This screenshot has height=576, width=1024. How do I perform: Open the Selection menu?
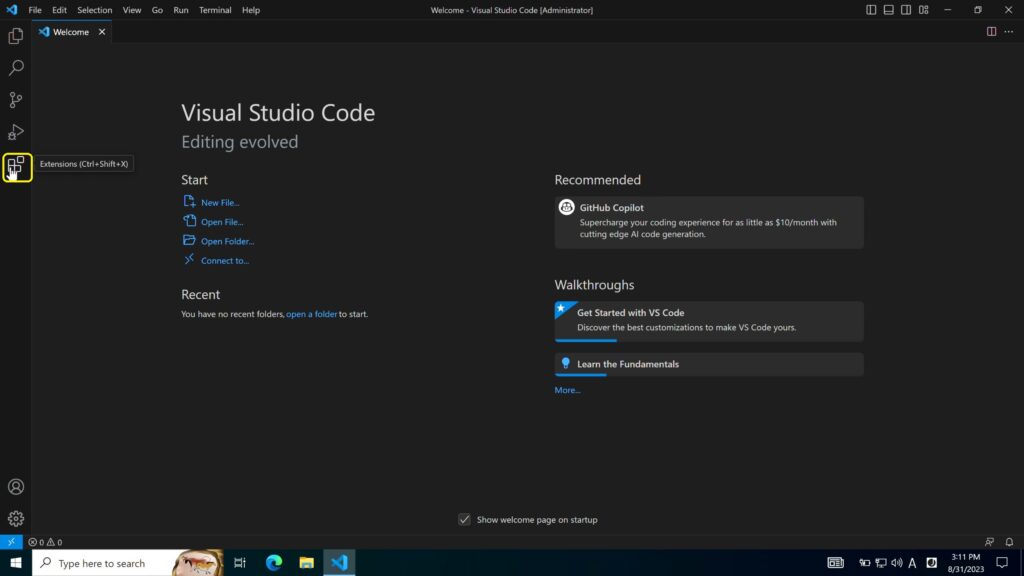coord(95,10)
